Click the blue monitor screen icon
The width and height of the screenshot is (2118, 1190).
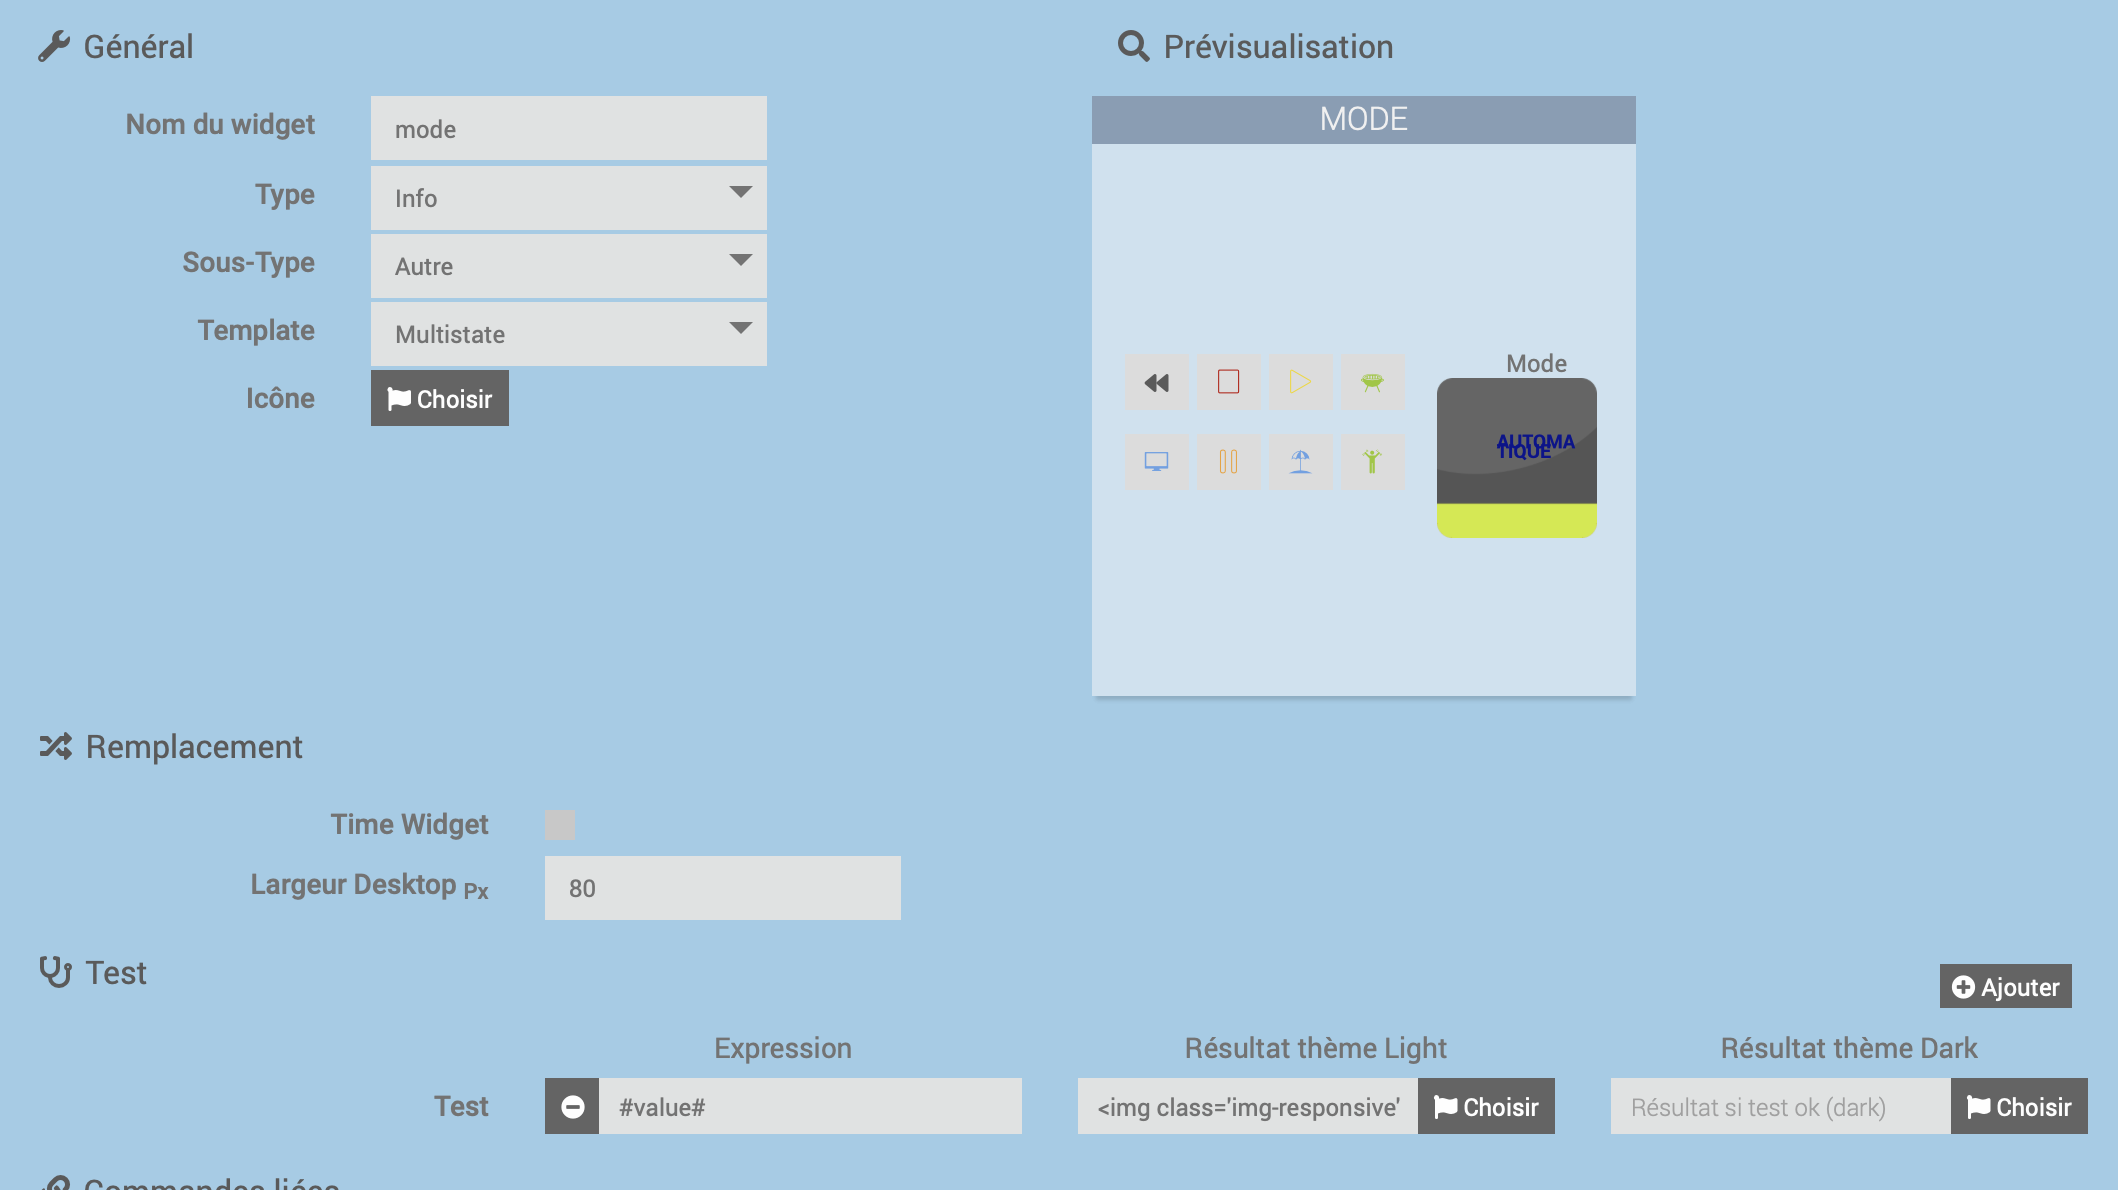[x=1157, y=461]
